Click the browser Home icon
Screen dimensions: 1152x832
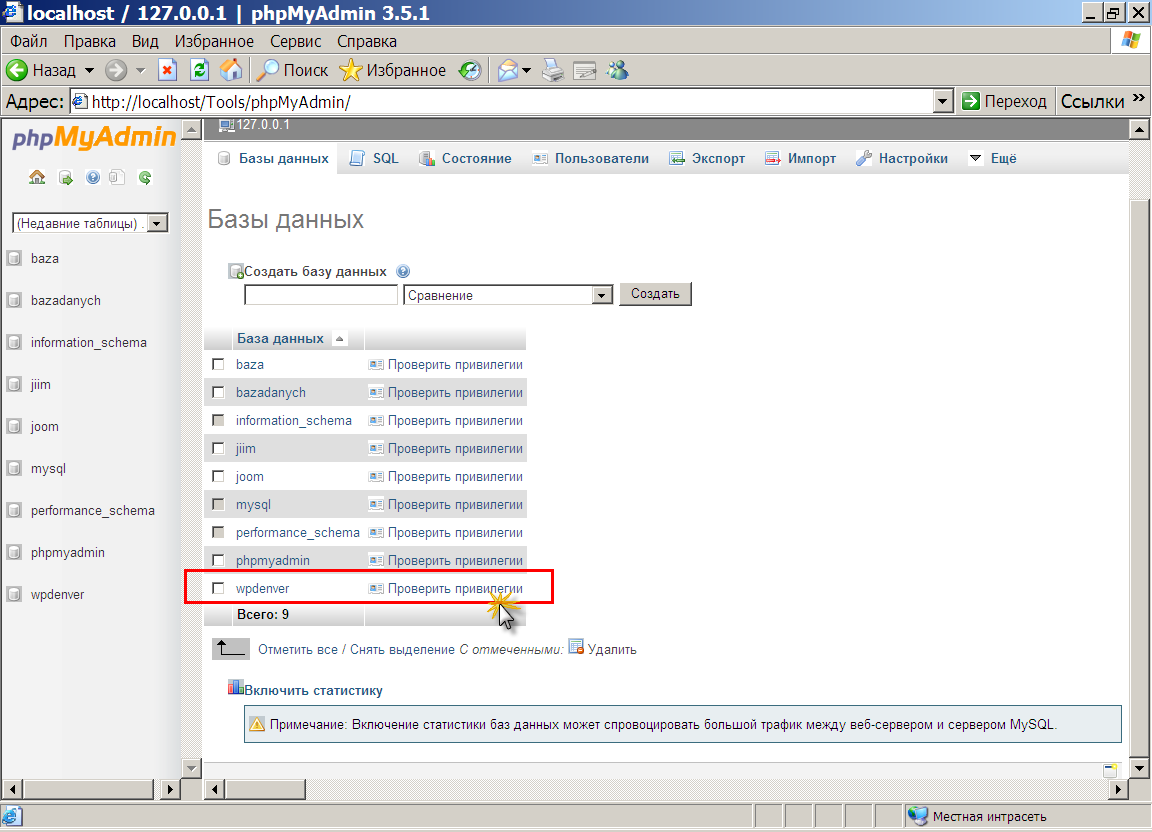coord(230,70)
